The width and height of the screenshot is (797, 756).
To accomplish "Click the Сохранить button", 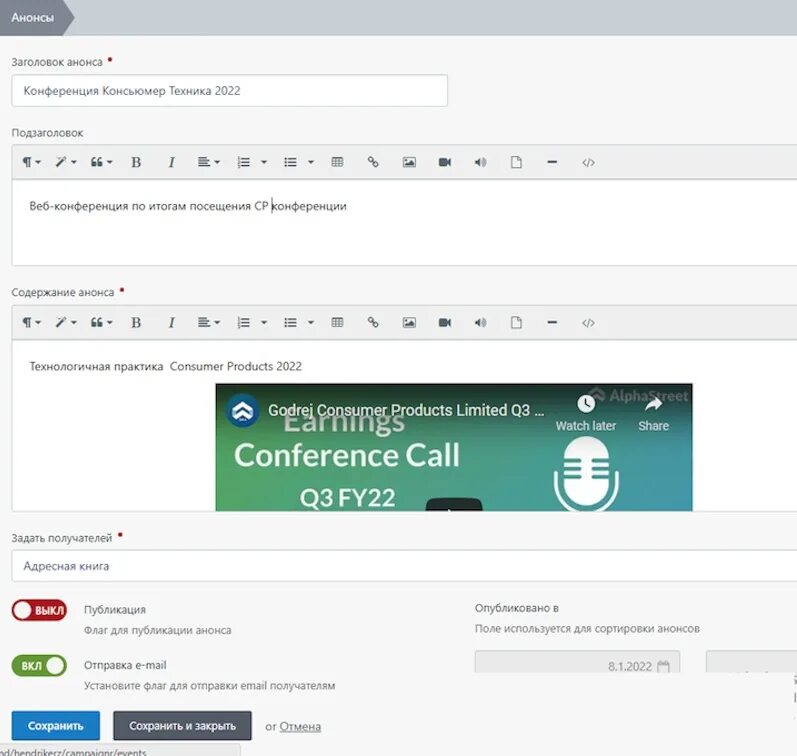I will [x=55, y=725].
